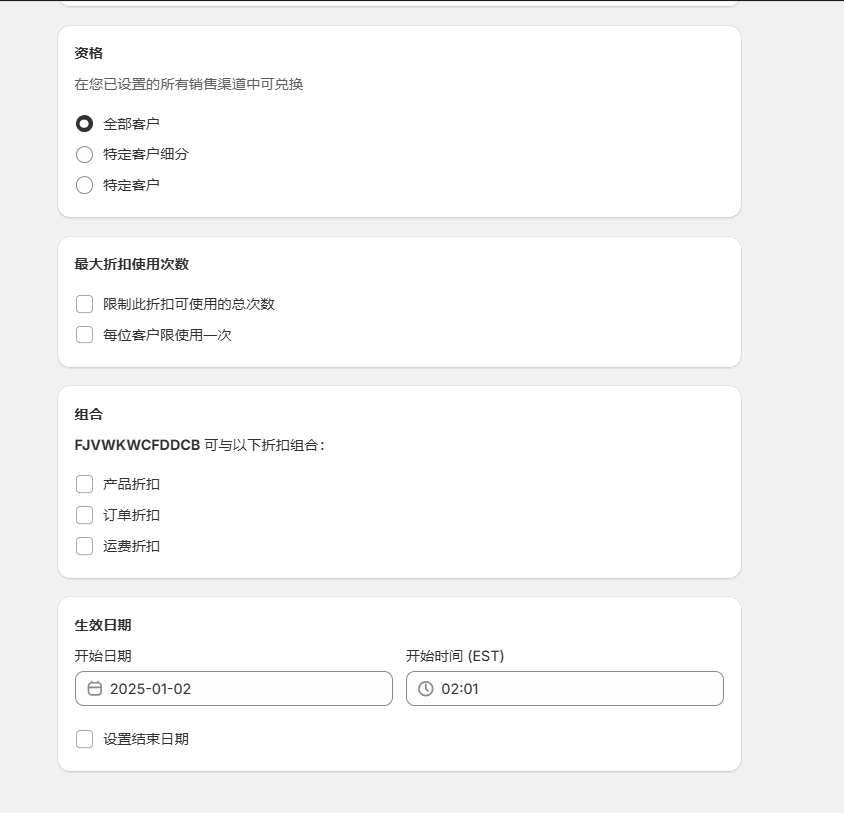844x813 pixels.
Task: Click the scrollbar on the right edge
Action: (x=838, y=400)
